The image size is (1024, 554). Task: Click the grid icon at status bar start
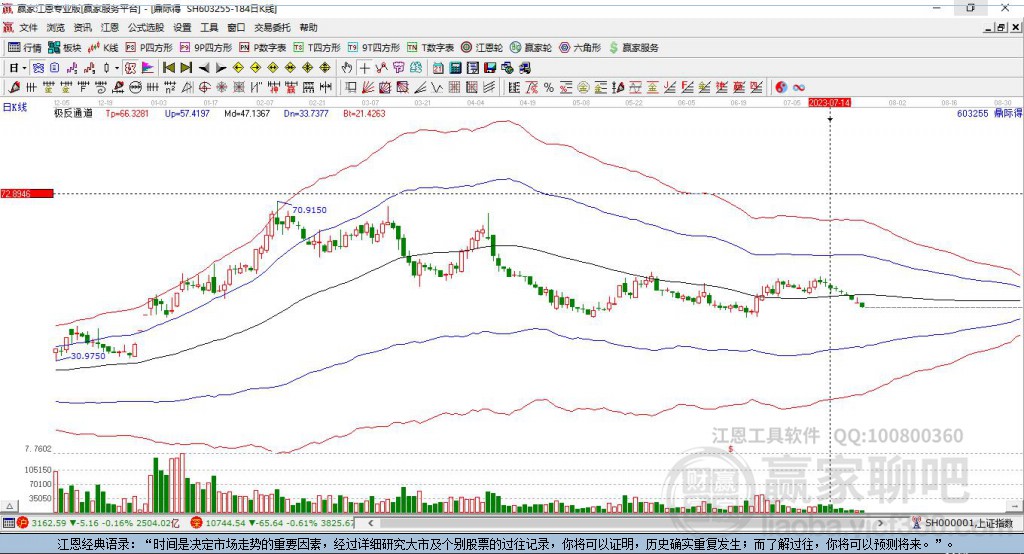8,523
